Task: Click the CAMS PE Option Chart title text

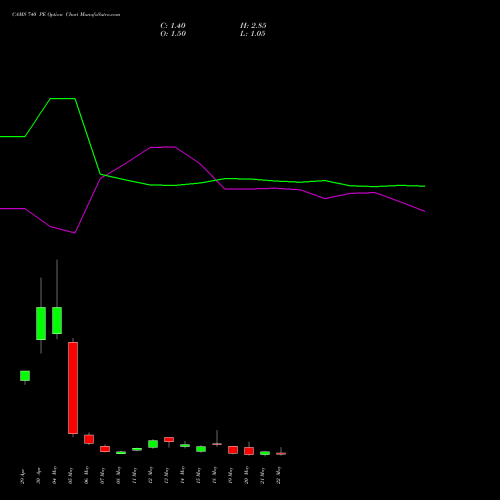Action: pos(66,15)
